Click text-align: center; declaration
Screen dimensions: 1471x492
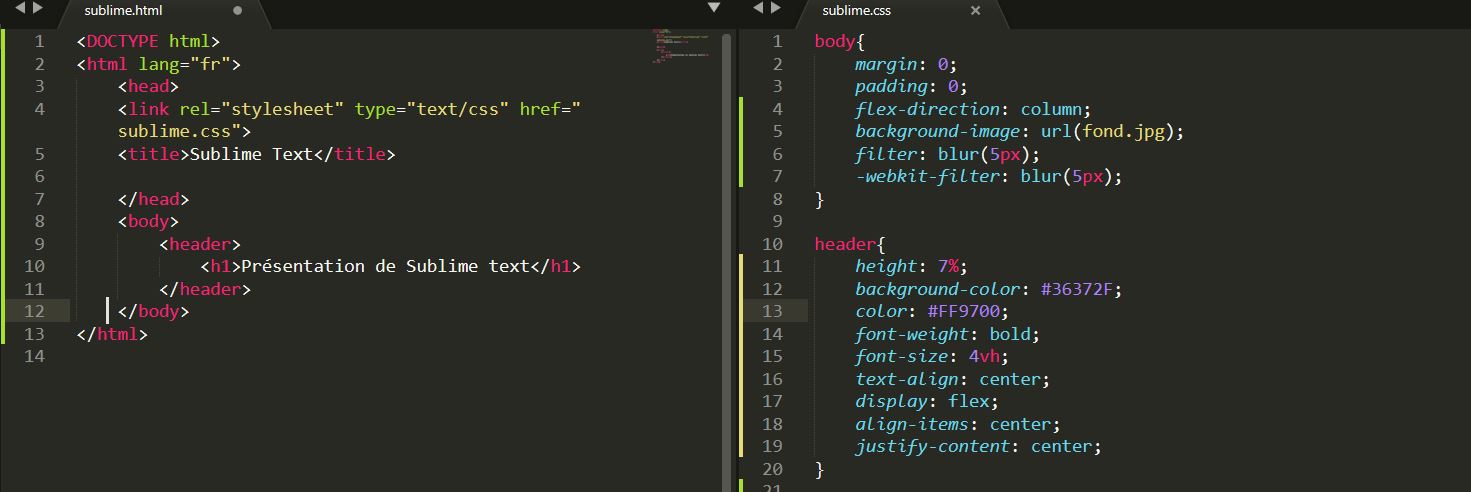coord(953,379)
